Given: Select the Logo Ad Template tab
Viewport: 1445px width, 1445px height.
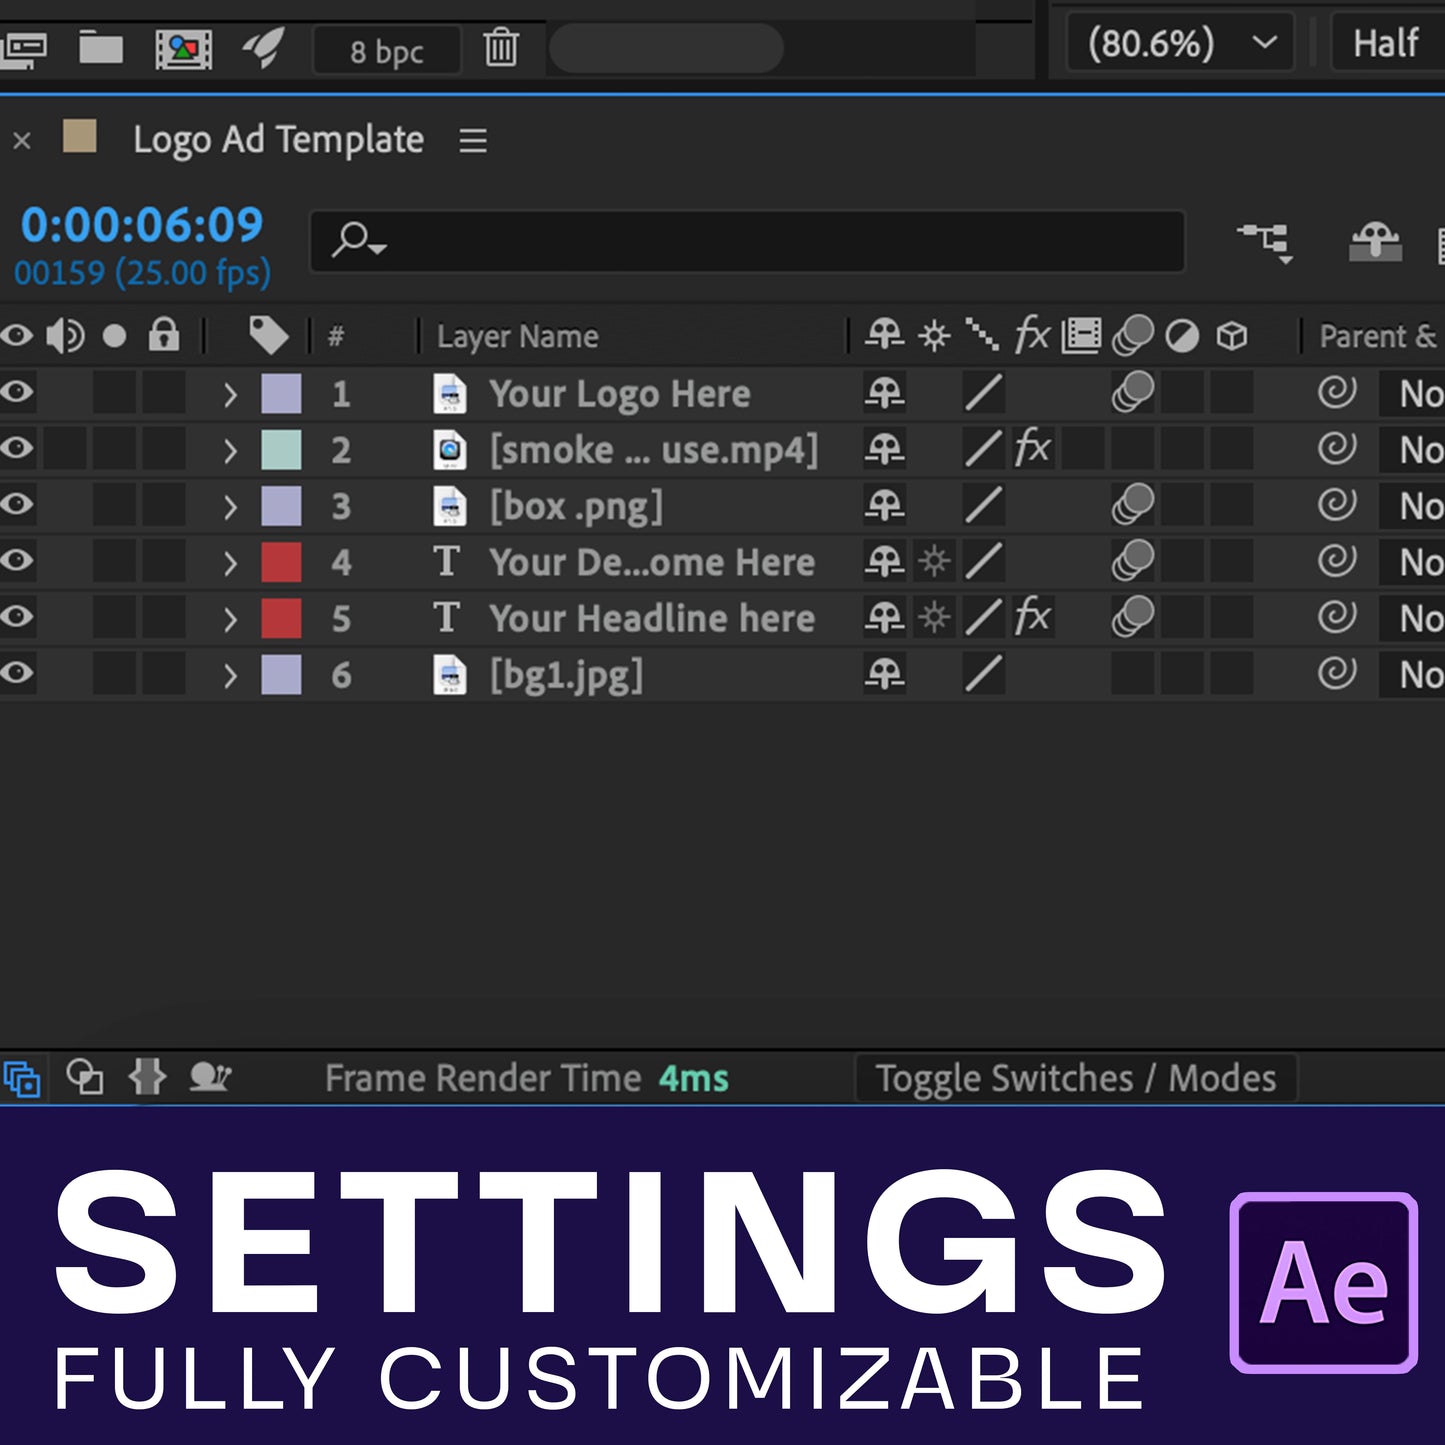Looking at the screenshot, I should coord(278,140).
